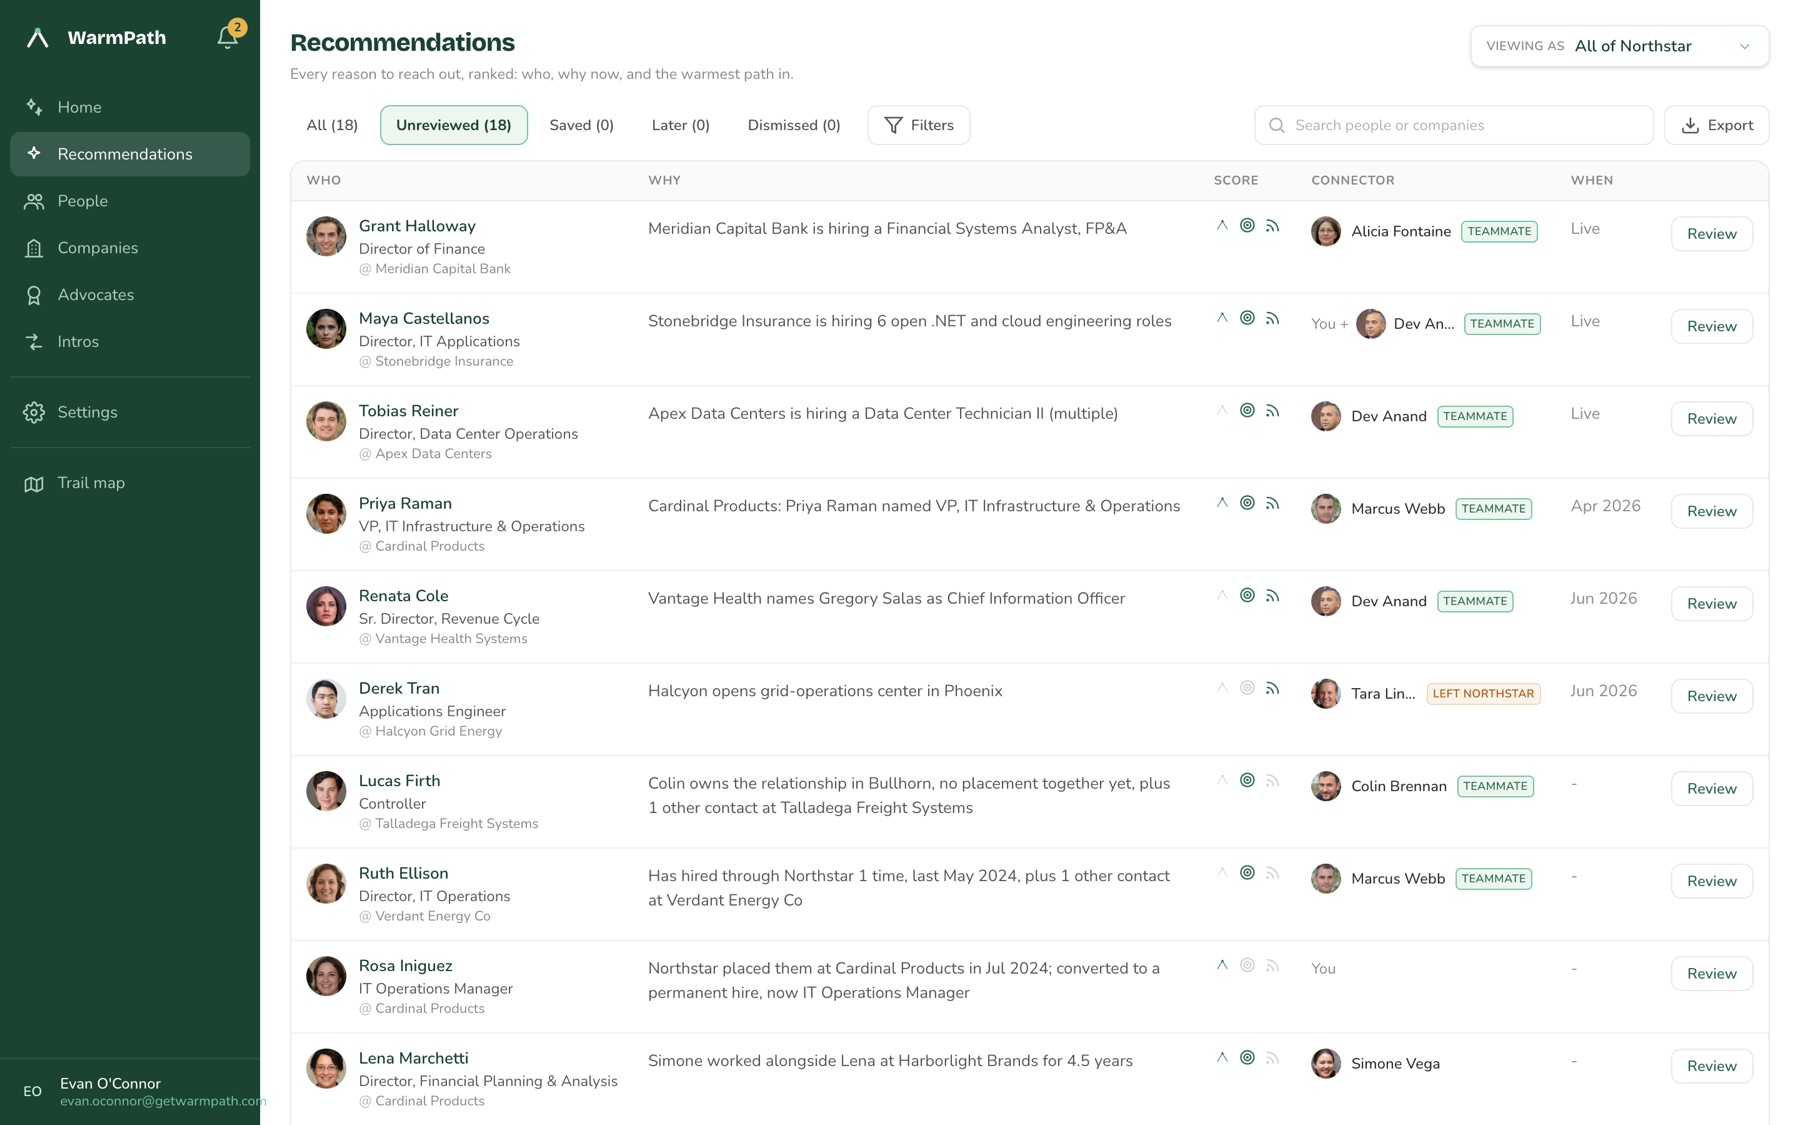Click the WarmPath logo icon
The width and height of the screenshot is (1800, 1125).
click(x=37, y=38)
